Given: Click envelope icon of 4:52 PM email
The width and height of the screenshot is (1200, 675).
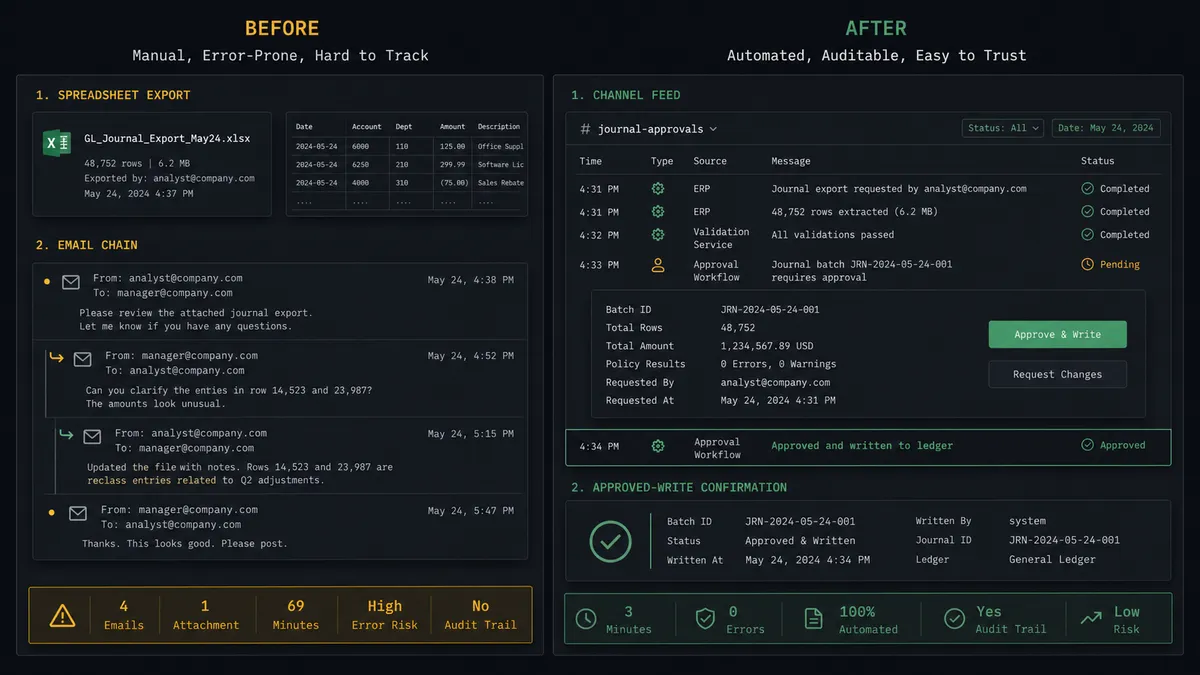Looking at the screenshot, I should tap(83, 359).
